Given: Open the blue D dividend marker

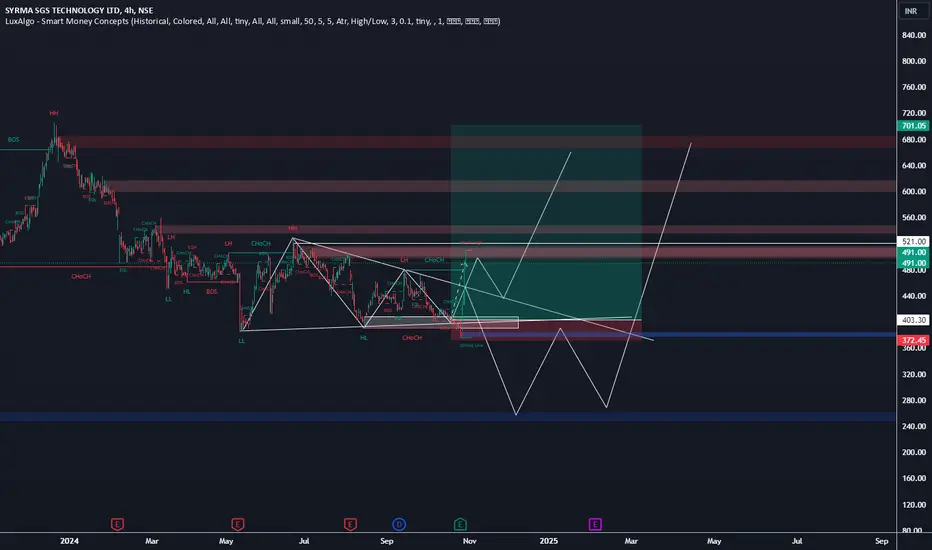Looking at the screenshot, I should pos(399,524).
